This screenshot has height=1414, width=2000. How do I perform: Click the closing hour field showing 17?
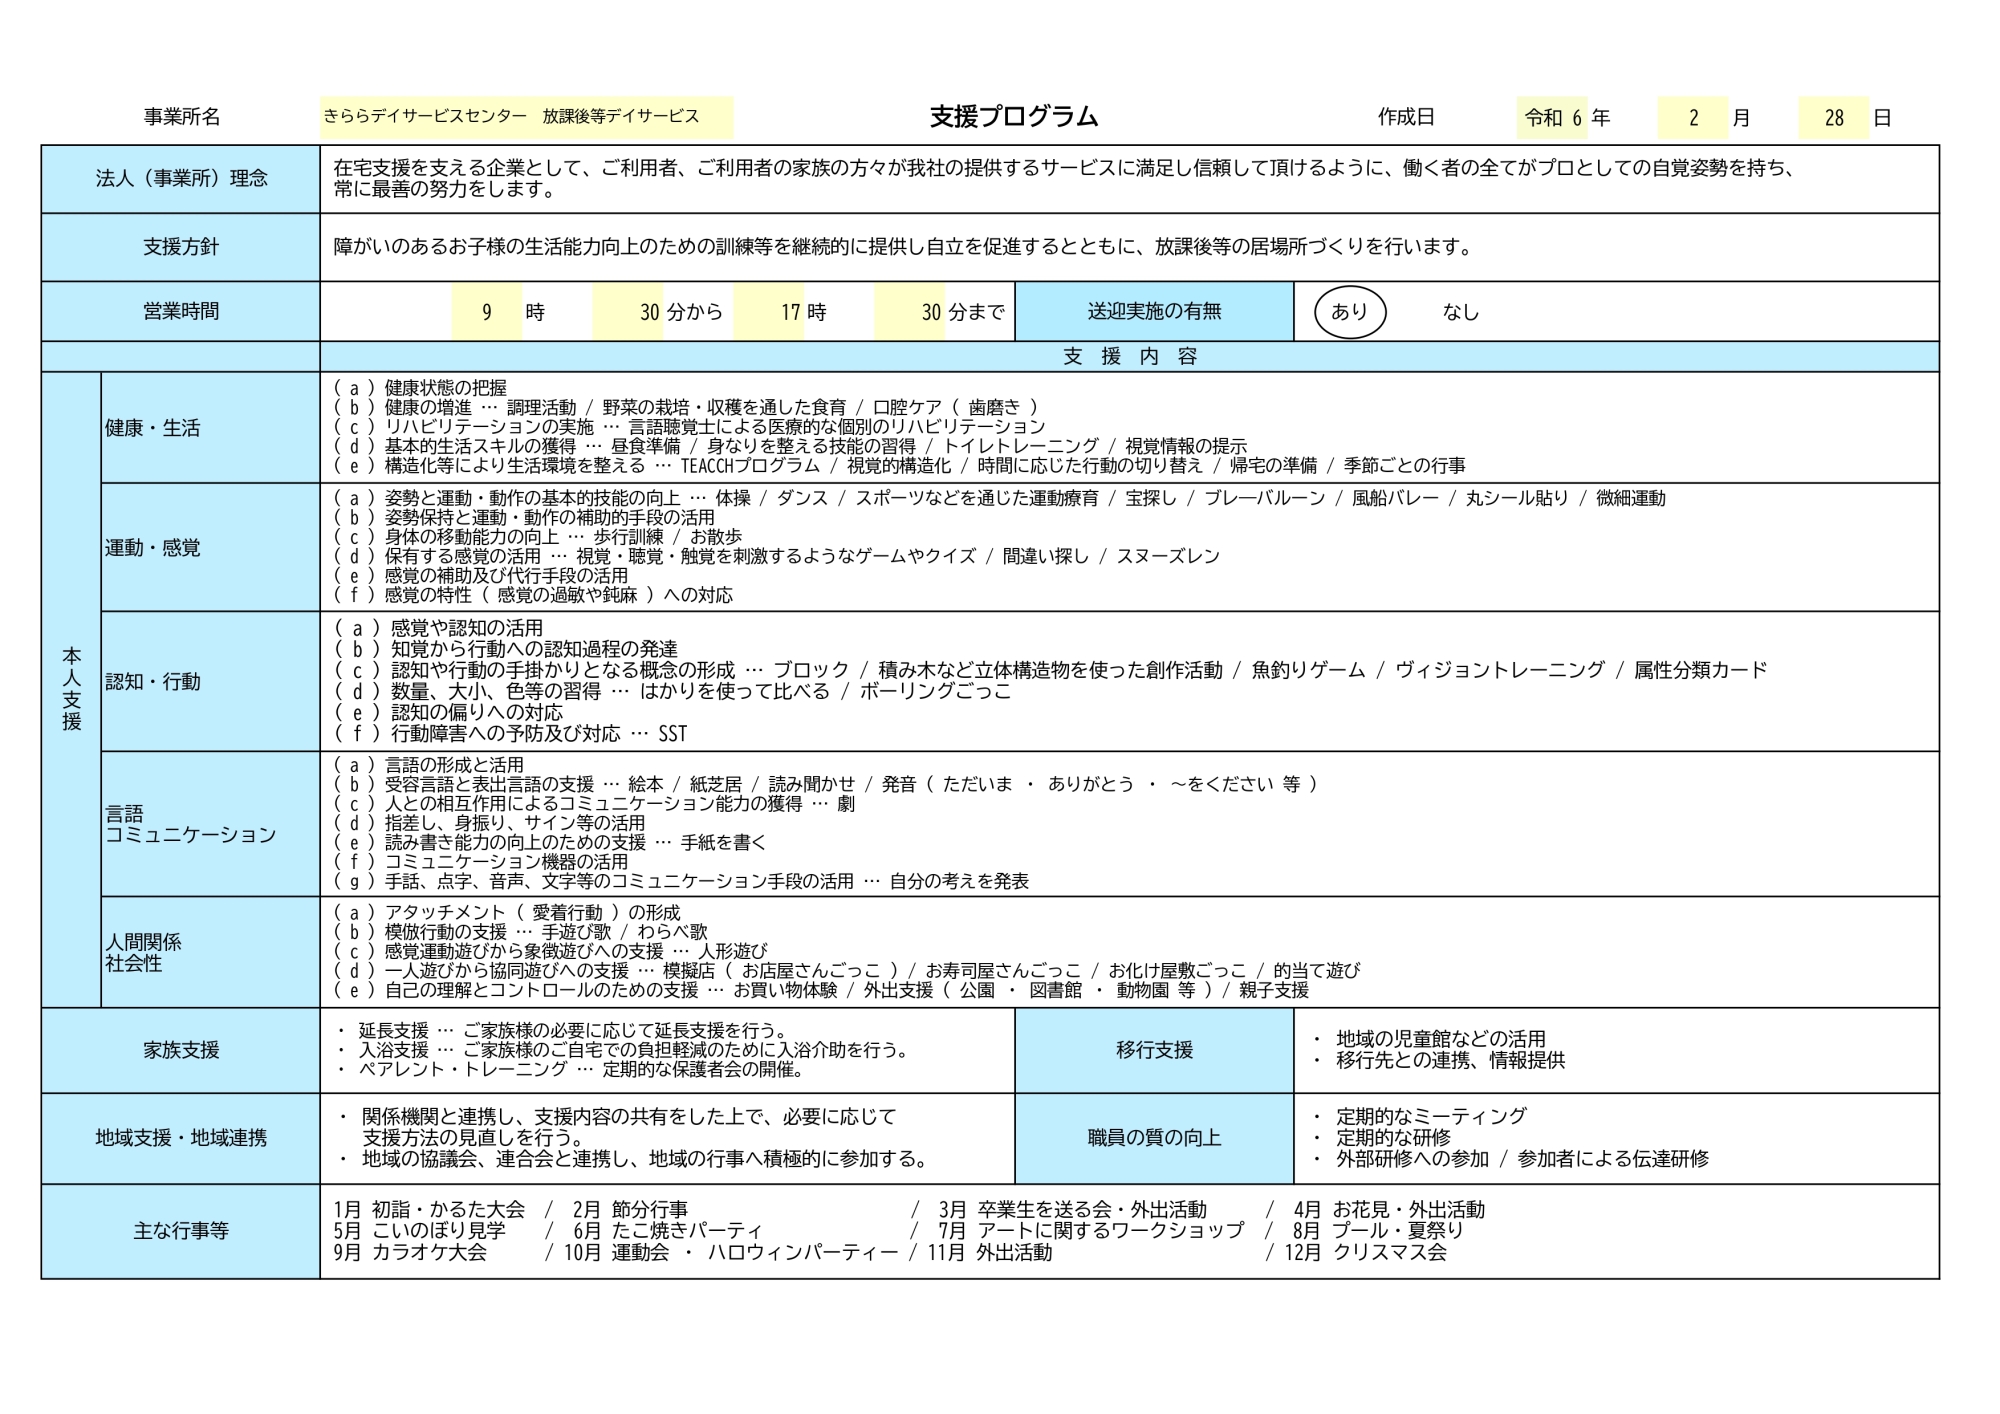point(769,312)
